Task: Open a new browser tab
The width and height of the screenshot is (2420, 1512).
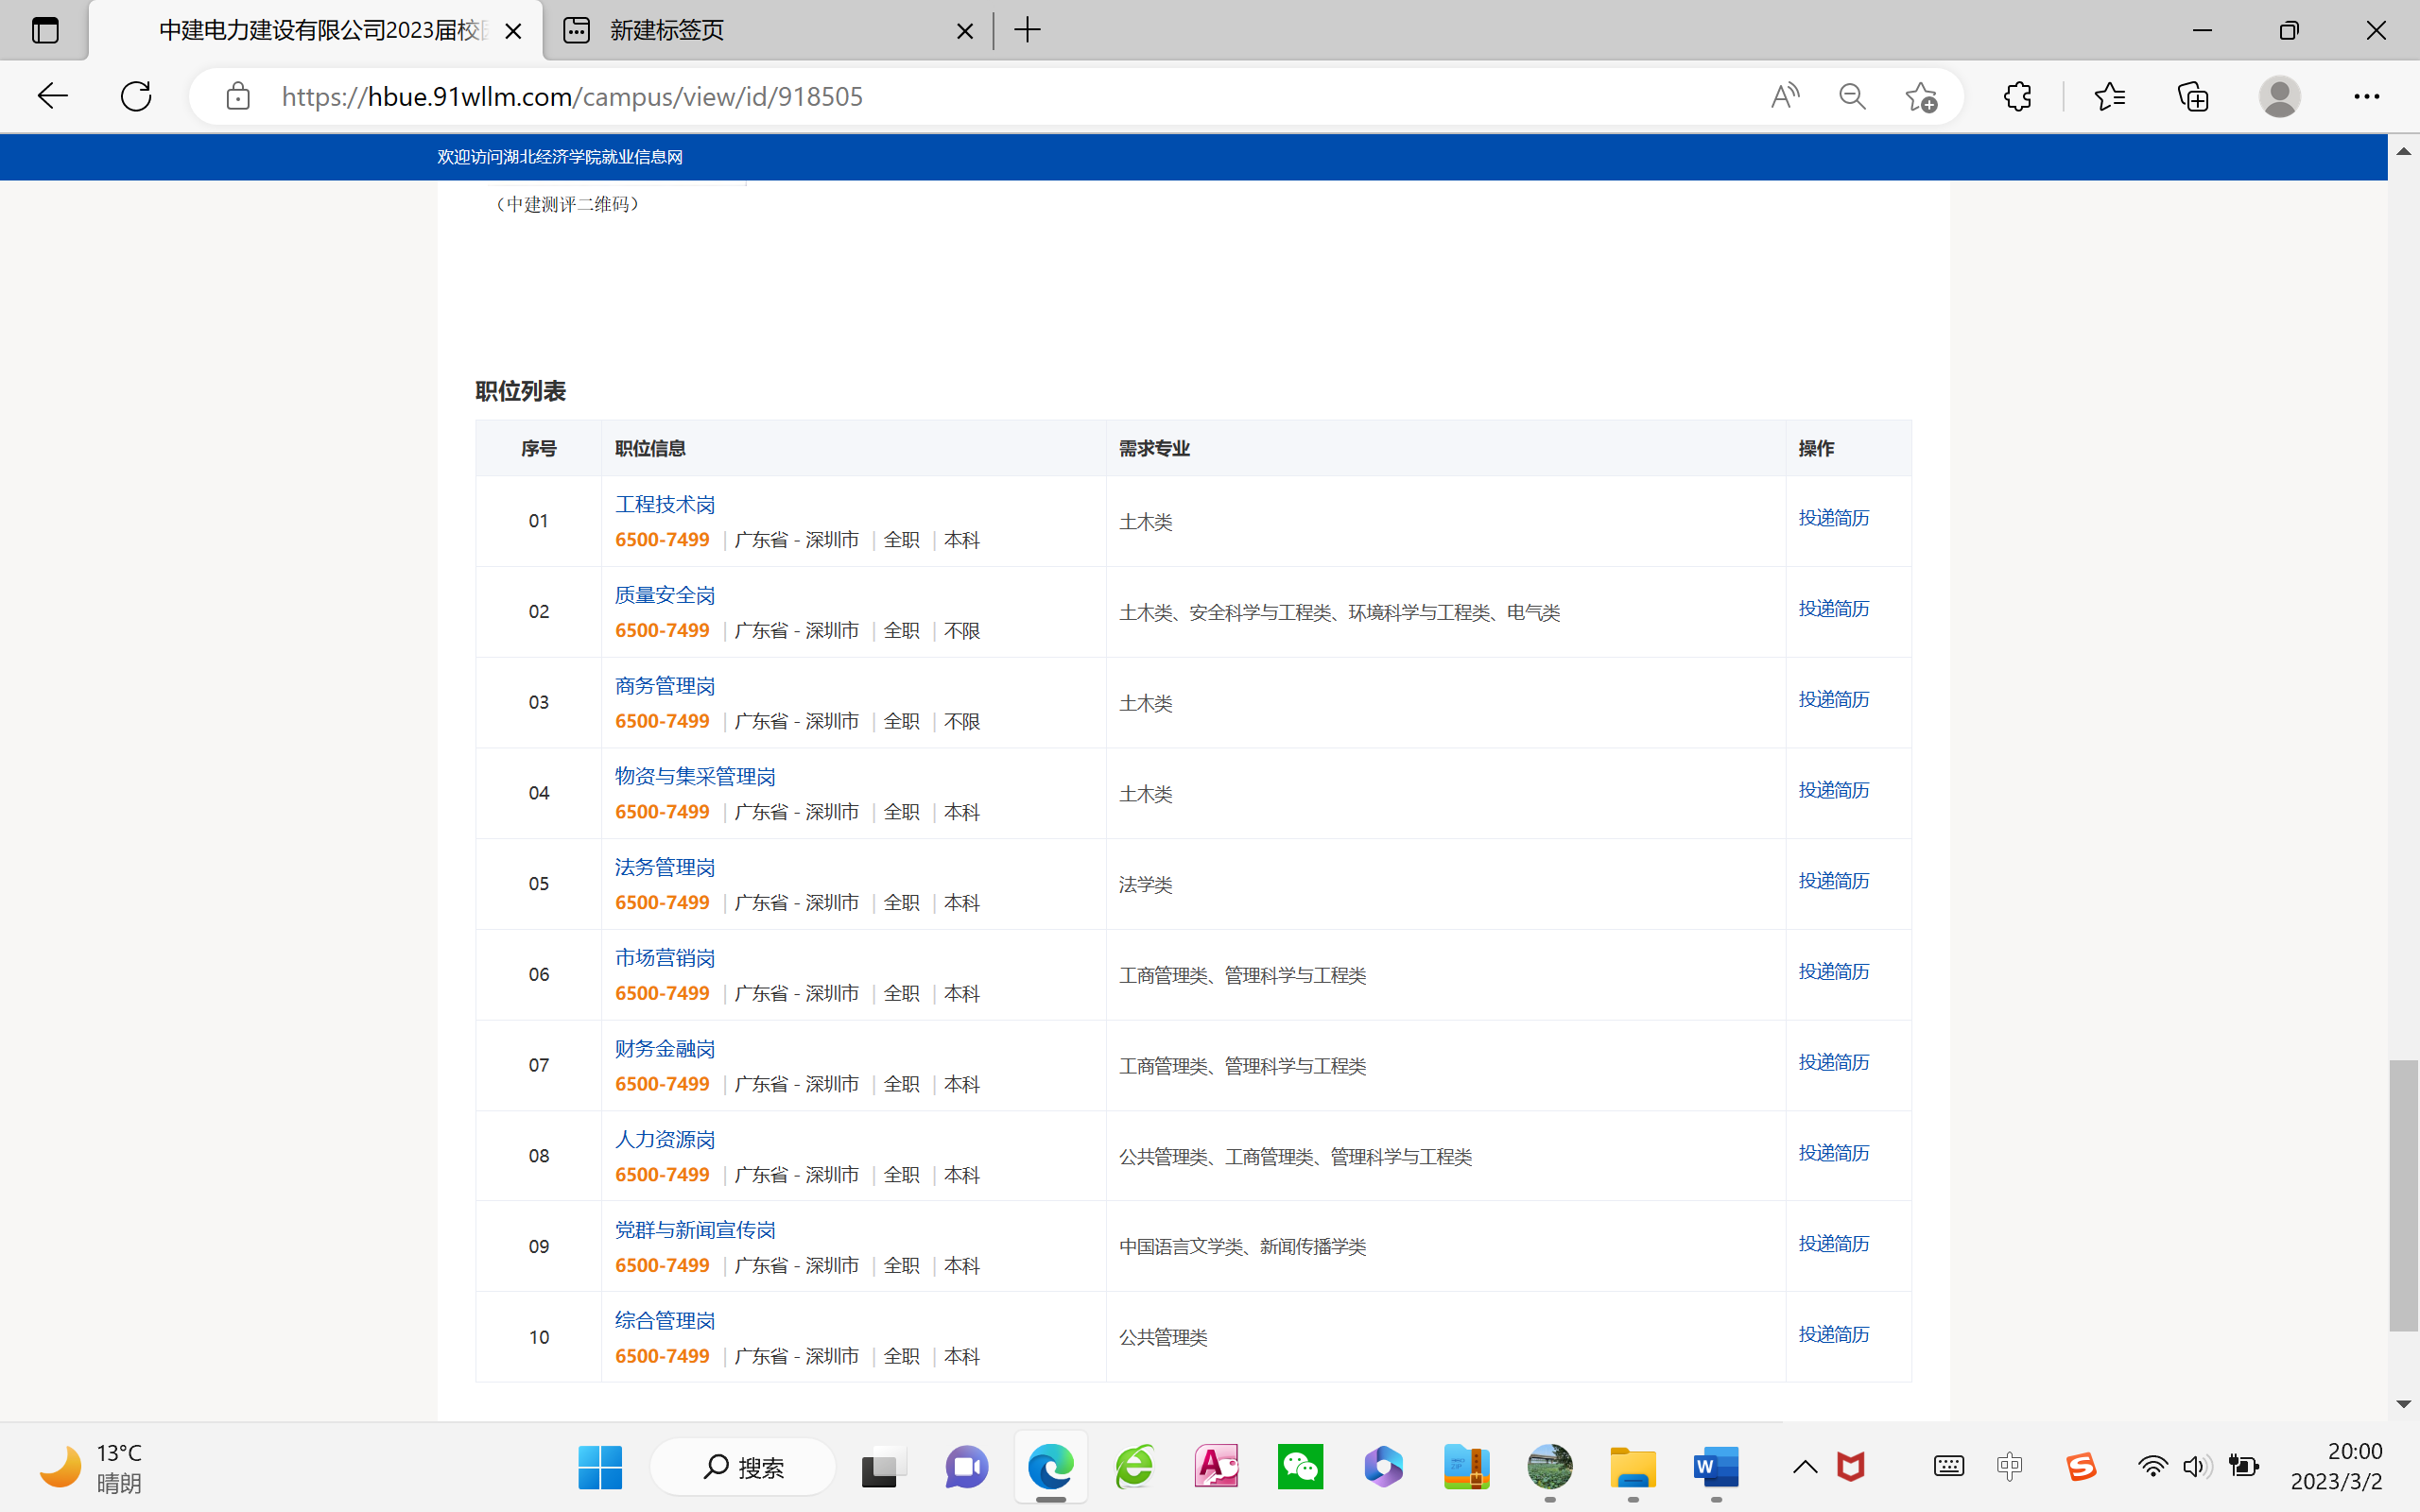Action: [1027, 30]
